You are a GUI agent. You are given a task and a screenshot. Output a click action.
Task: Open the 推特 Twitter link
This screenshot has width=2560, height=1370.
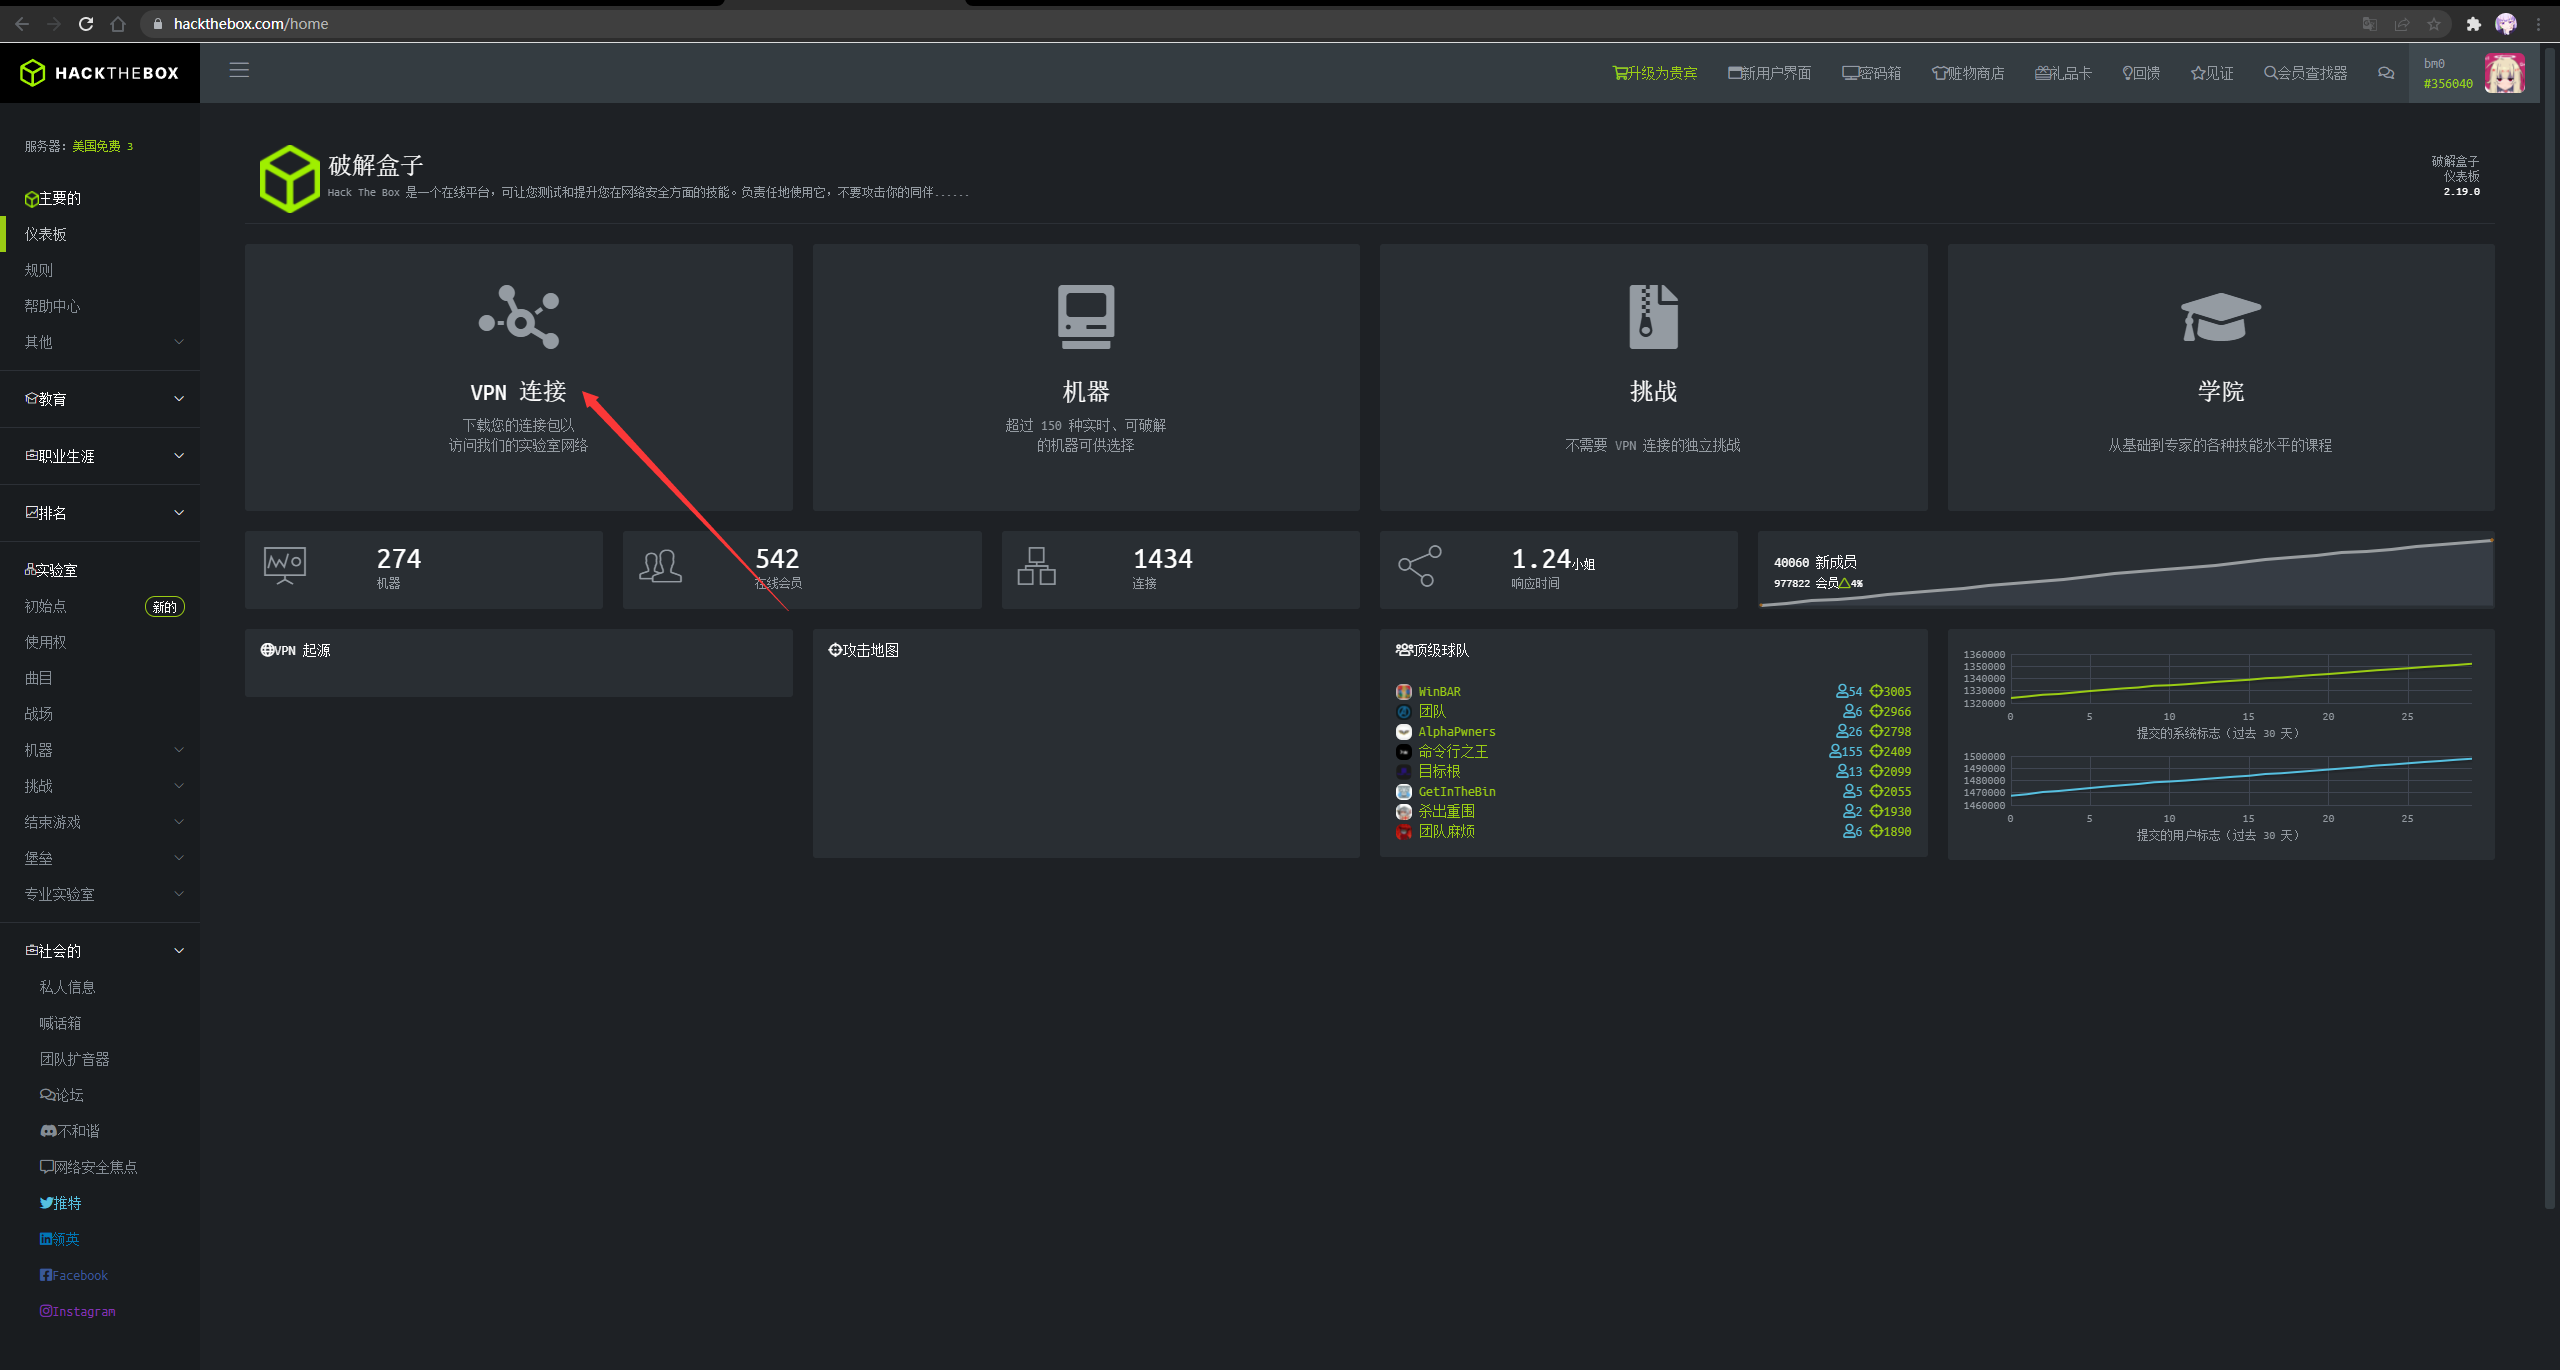61,1202
